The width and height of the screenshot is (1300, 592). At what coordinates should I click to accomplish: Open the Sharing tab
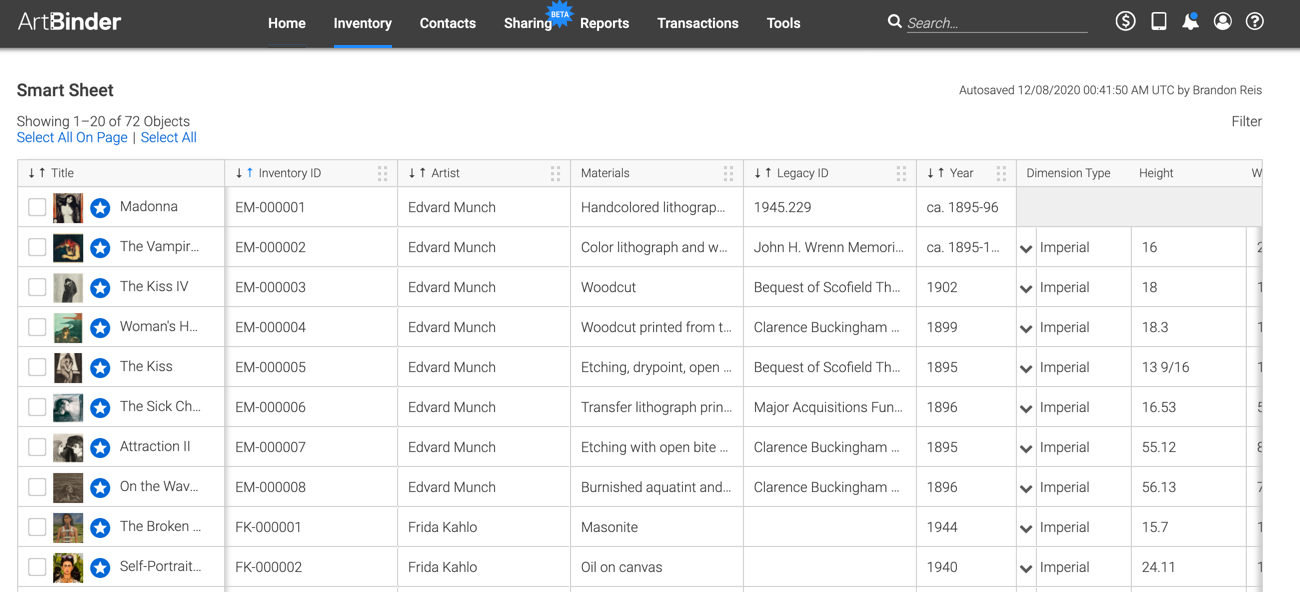pos(528,23)
